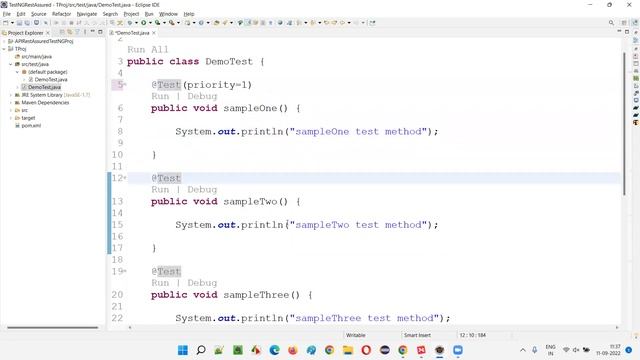Open the toolbar Search magnifier
640x360 pixels.
point(611,23)
